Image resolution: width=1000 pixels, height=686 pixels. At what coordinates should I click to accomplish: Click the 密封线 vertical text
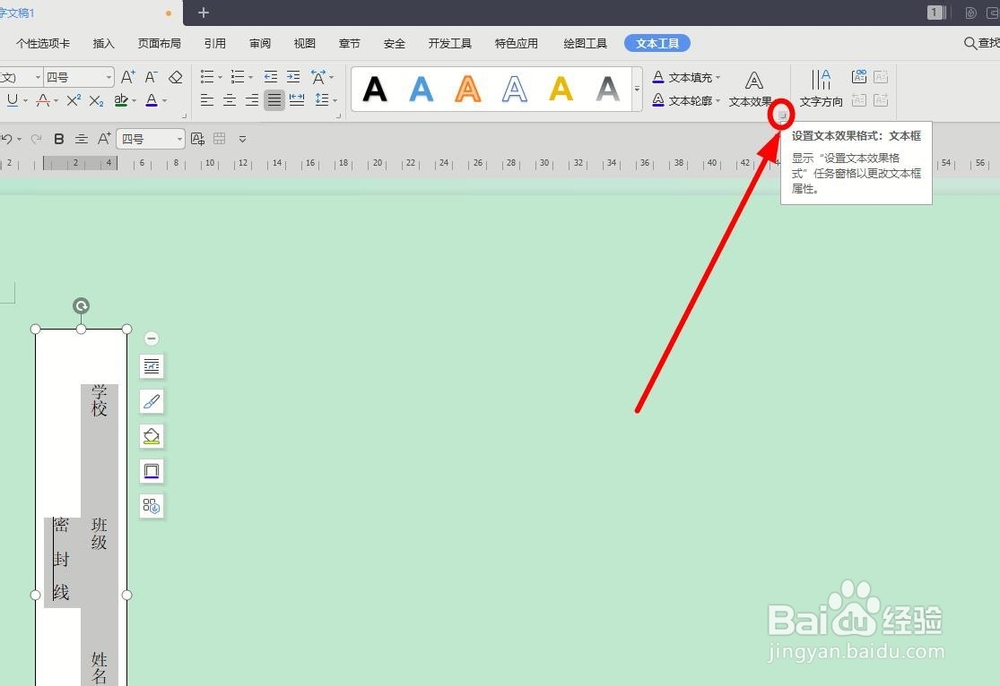pos(61,559)
